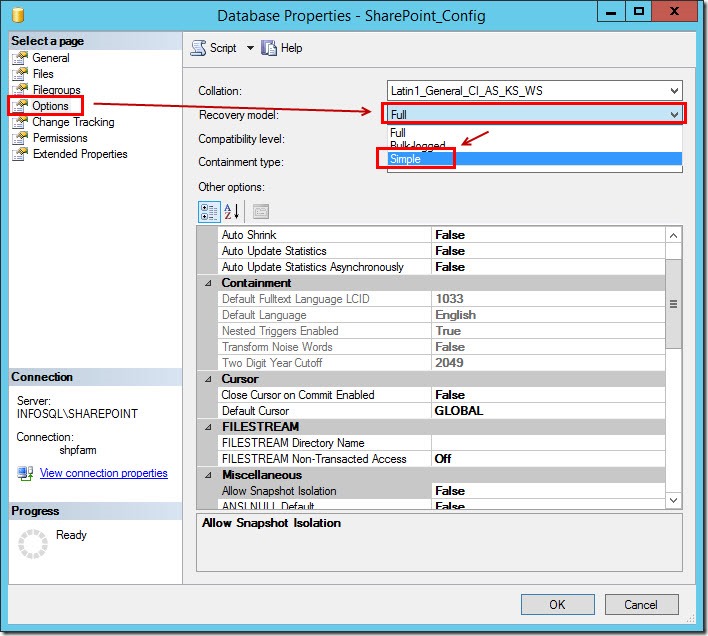Open the Extended Properties page
The image size is (708, 636).
coord(80,154)
